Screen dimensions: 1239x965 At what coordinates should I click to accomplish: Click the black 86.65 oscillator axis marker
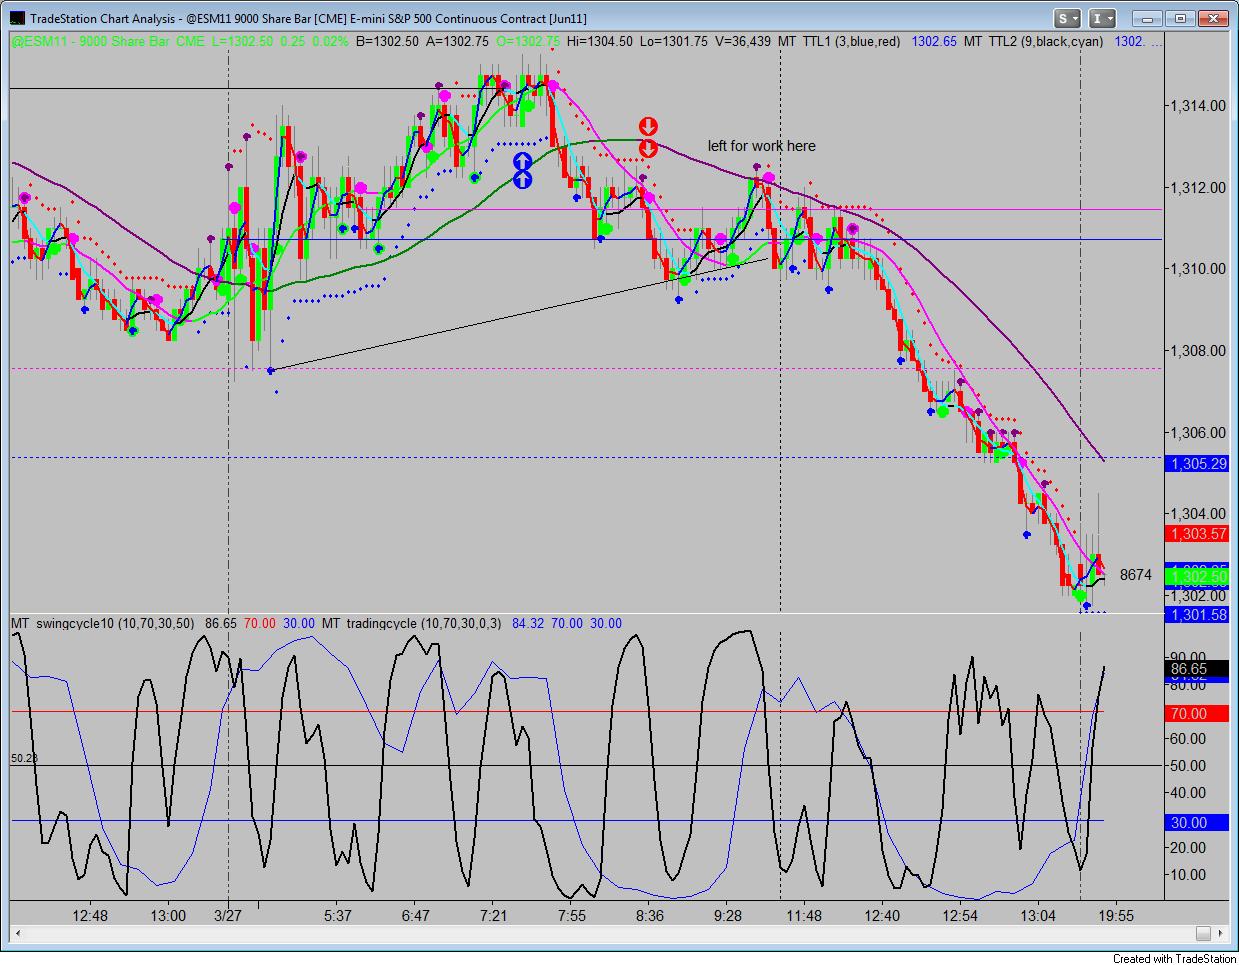click(1197, 668)
